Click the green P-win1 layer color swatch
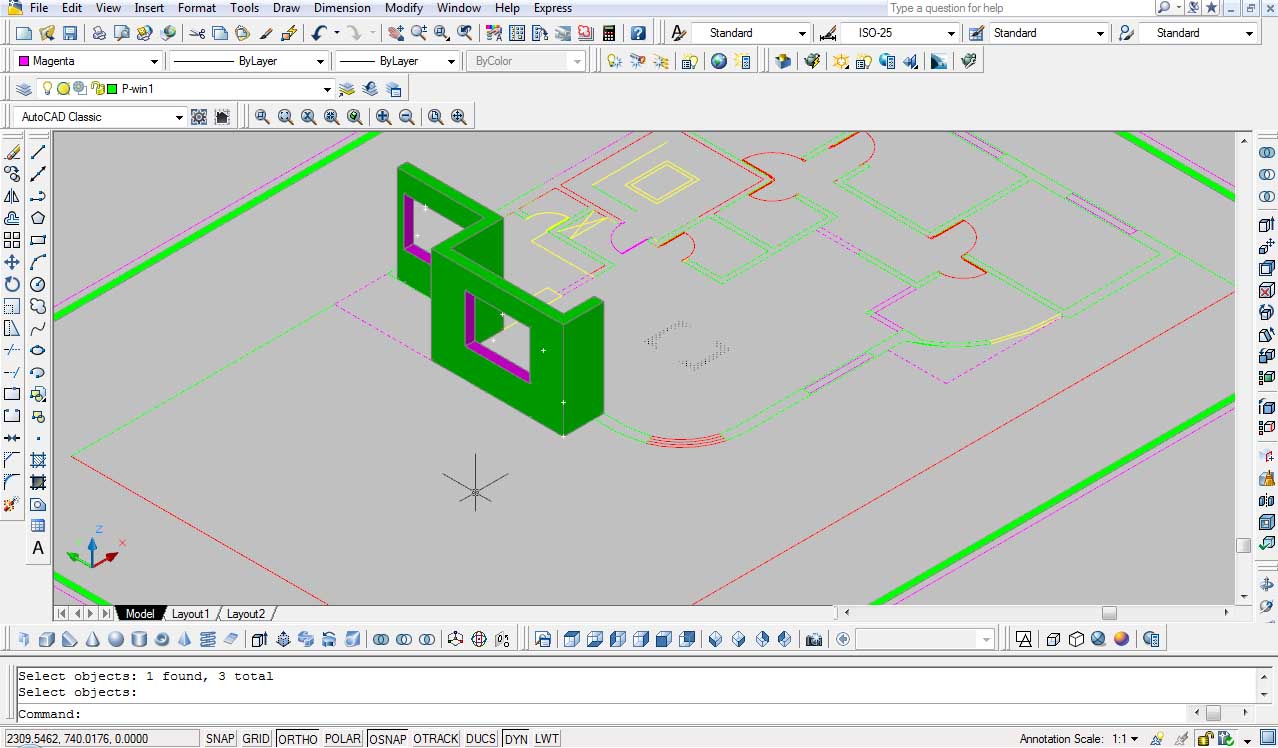Viewport: 1278px width, 748px height. pyautogui.click(x=112, y=89)
